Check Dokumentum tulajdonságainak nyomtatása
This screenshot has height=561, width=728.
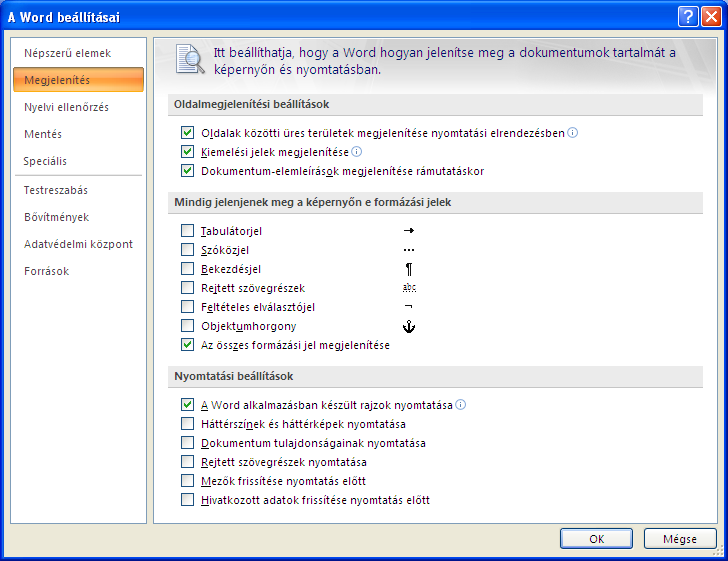187,443
